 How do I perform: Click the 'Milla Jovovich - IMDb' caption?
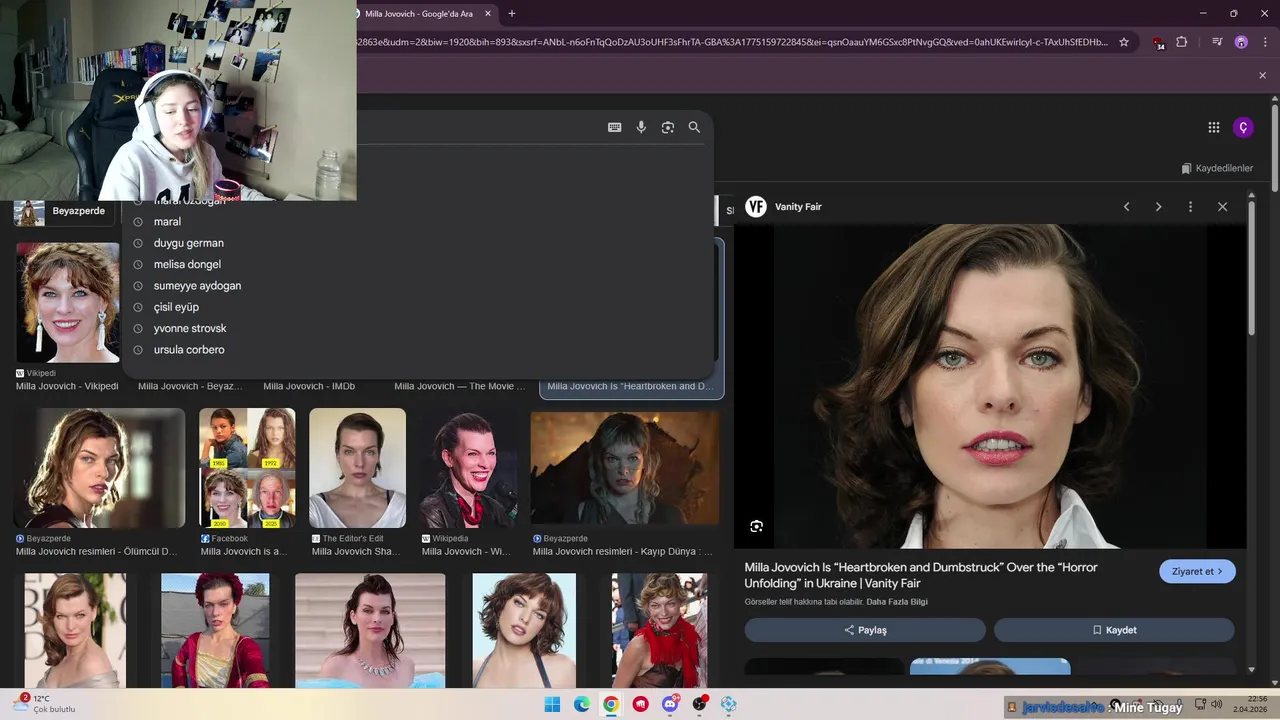click(309, 386)
